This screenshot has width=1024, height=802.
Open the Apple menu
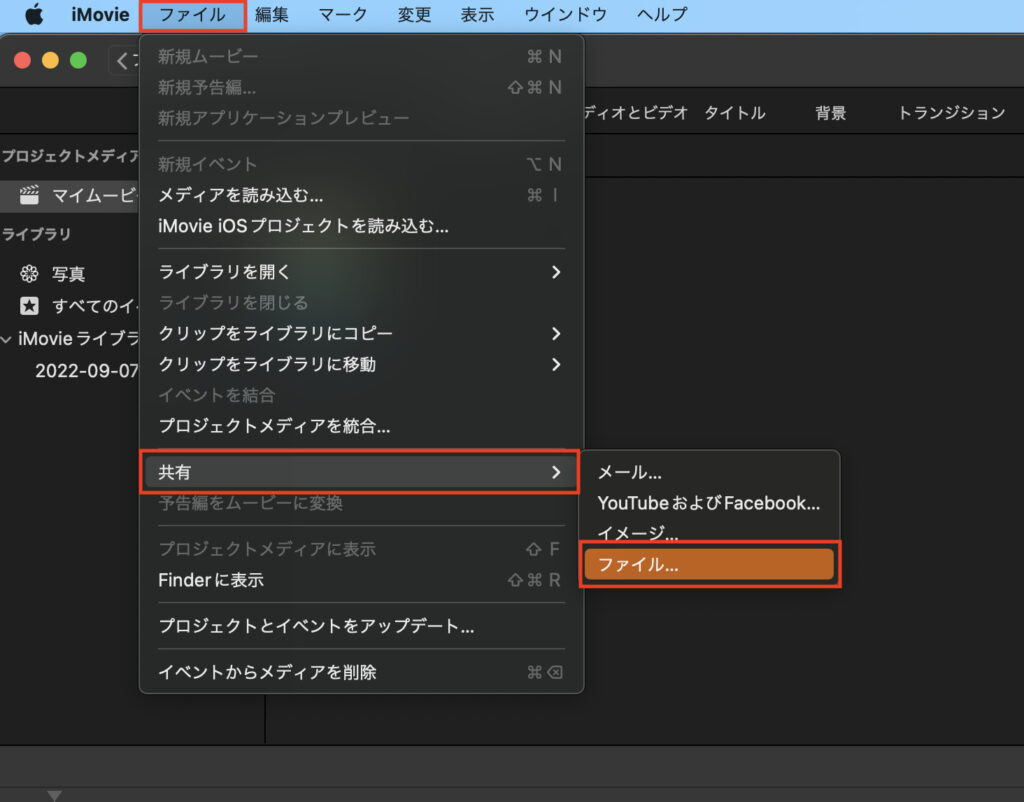[x=34, y=15]
